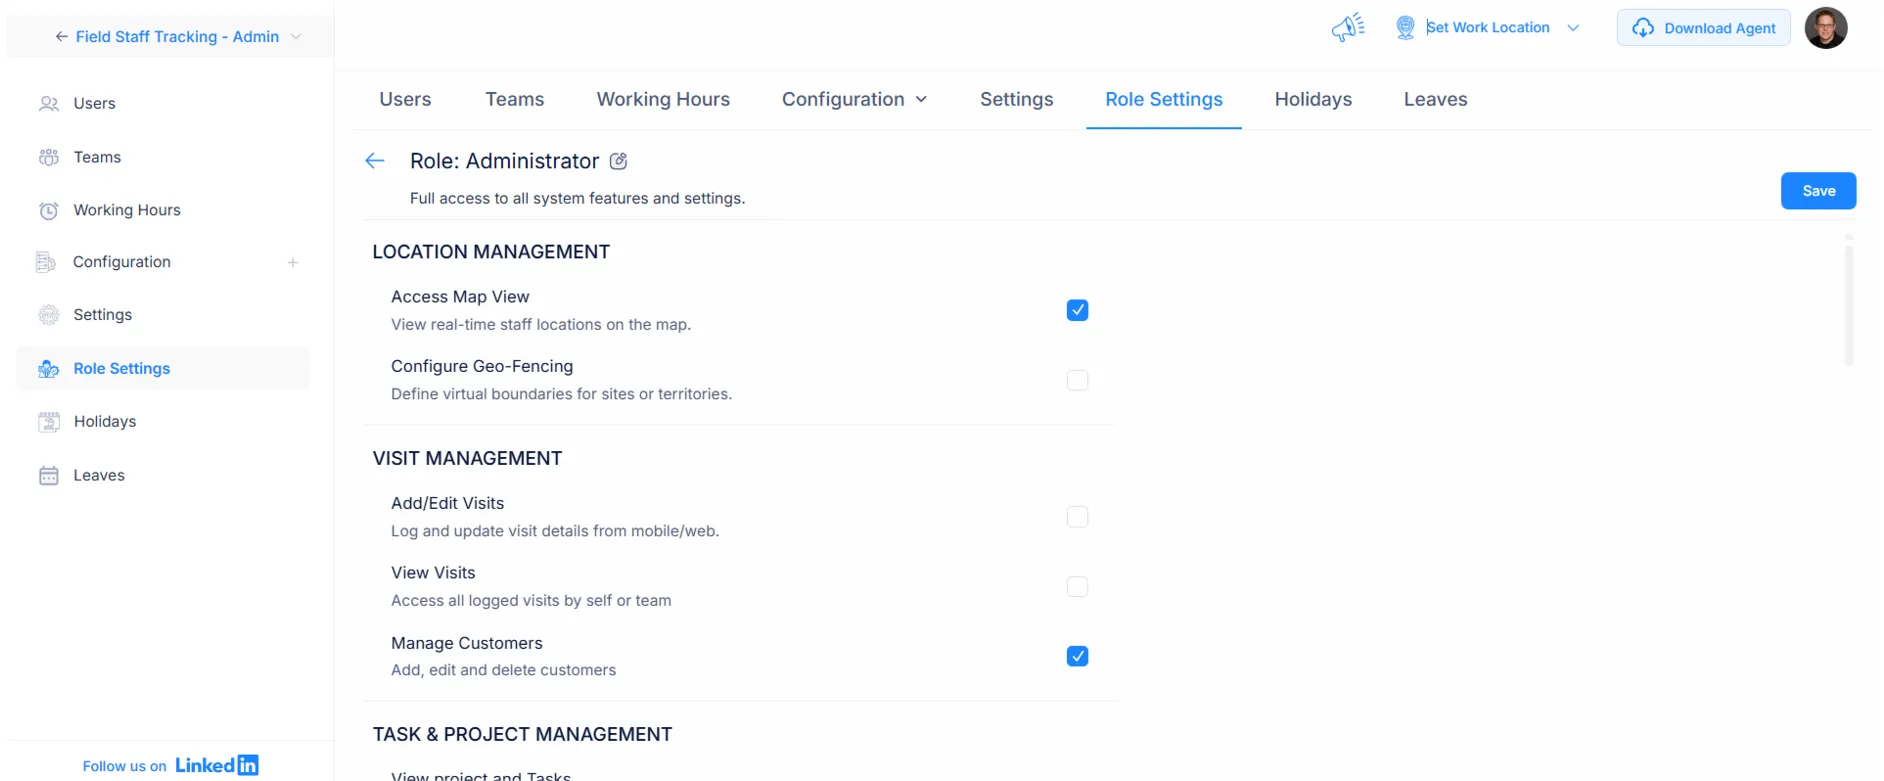Viewport: 1884px width, 781px height.
Task: Click the Configuration icon in sidebar
Action: 46,262
